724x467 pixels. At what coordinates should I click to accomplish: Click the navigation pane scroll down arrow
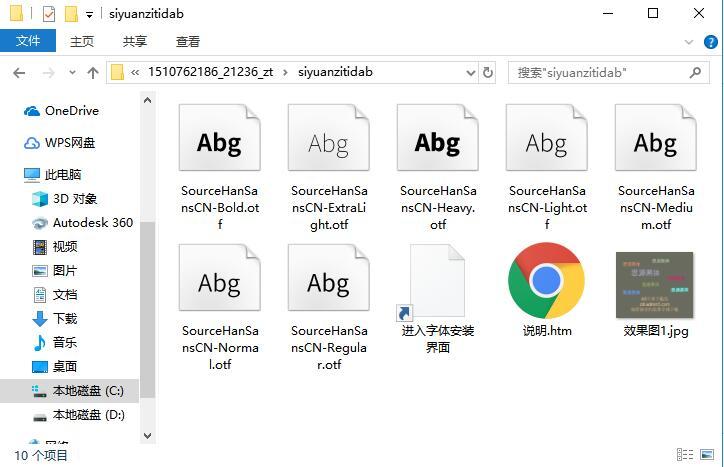[147, 435]
